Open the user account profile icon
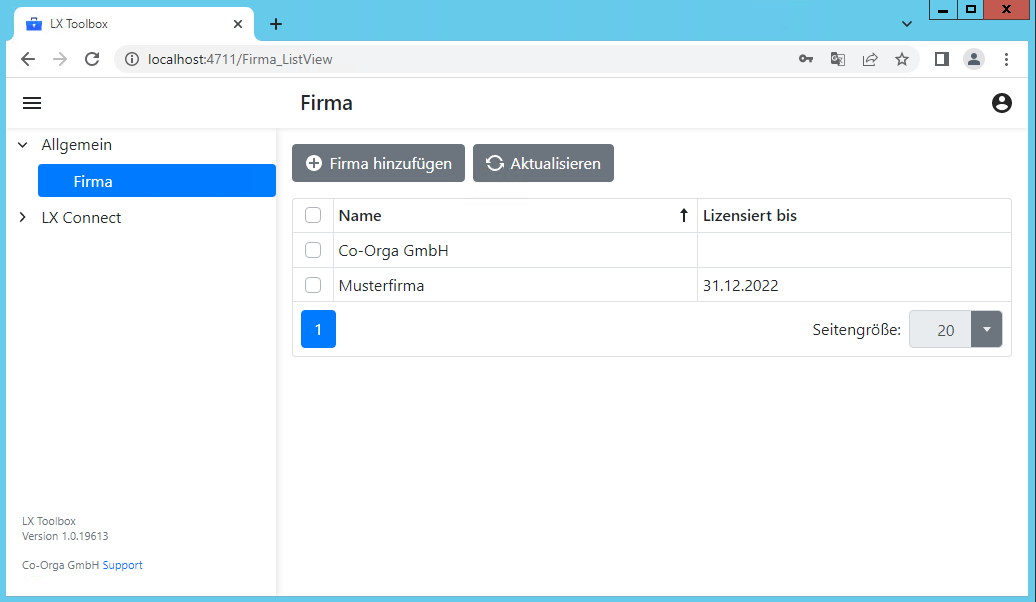The width and height of the screenshot is (1036, 602). pos(1001,103)
